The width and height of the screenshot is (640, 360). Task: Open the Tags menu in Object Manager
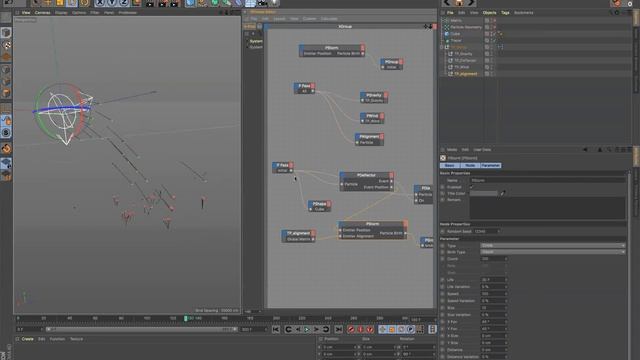(x=505, y=13)
